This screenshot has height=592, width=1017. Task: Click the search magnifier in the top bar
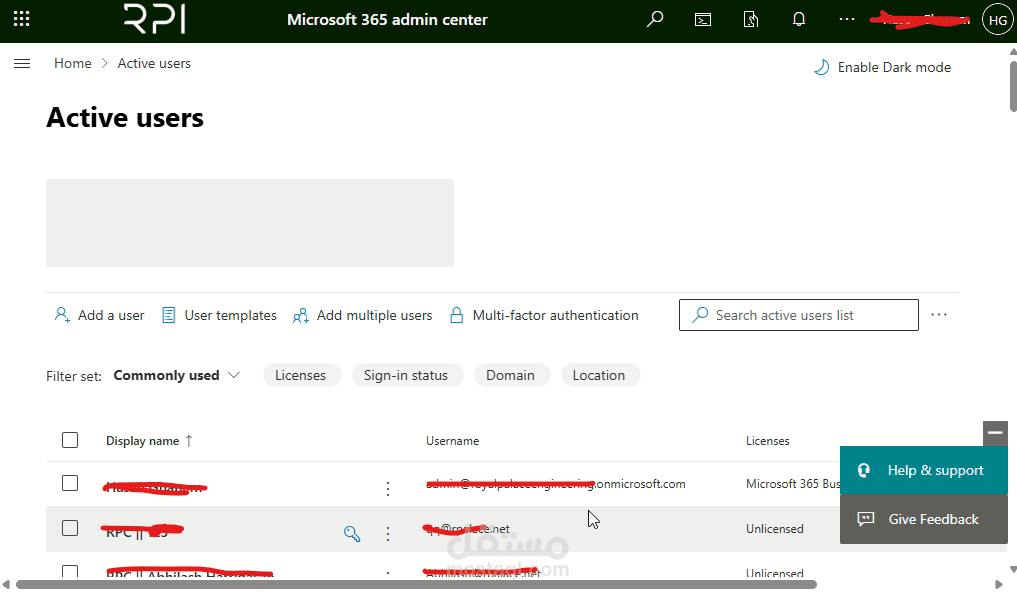pos(654,19)
